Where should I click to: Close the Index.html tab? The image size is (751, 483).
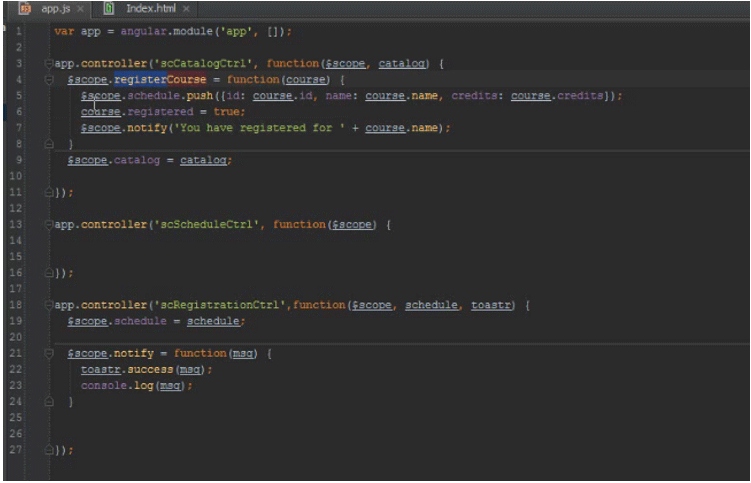point(186,9)
